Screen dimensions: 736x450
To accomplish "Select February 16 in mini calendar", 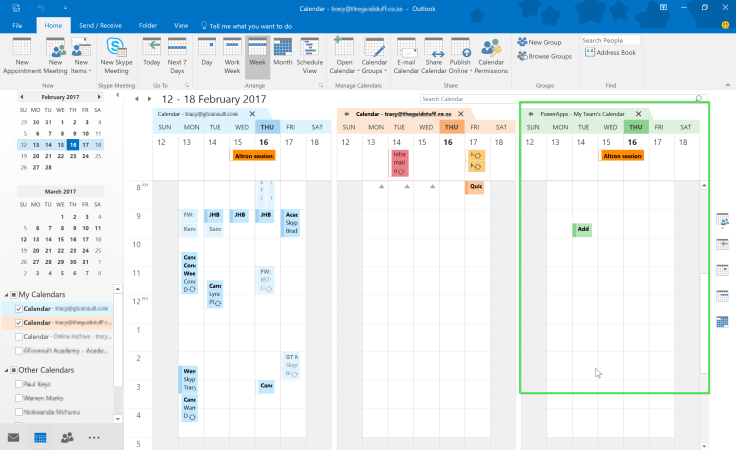I will (73, 145).
